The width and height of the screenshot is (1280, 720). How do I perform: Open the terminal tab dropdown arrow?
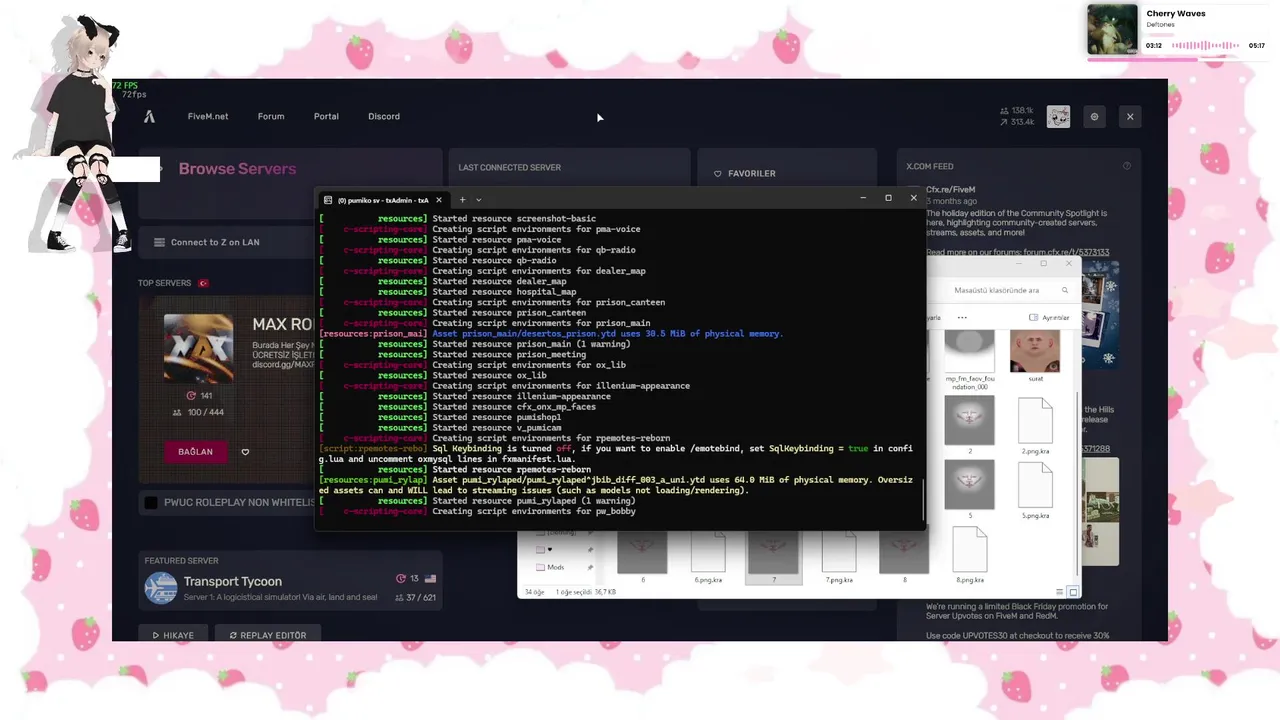coord(478,200)
